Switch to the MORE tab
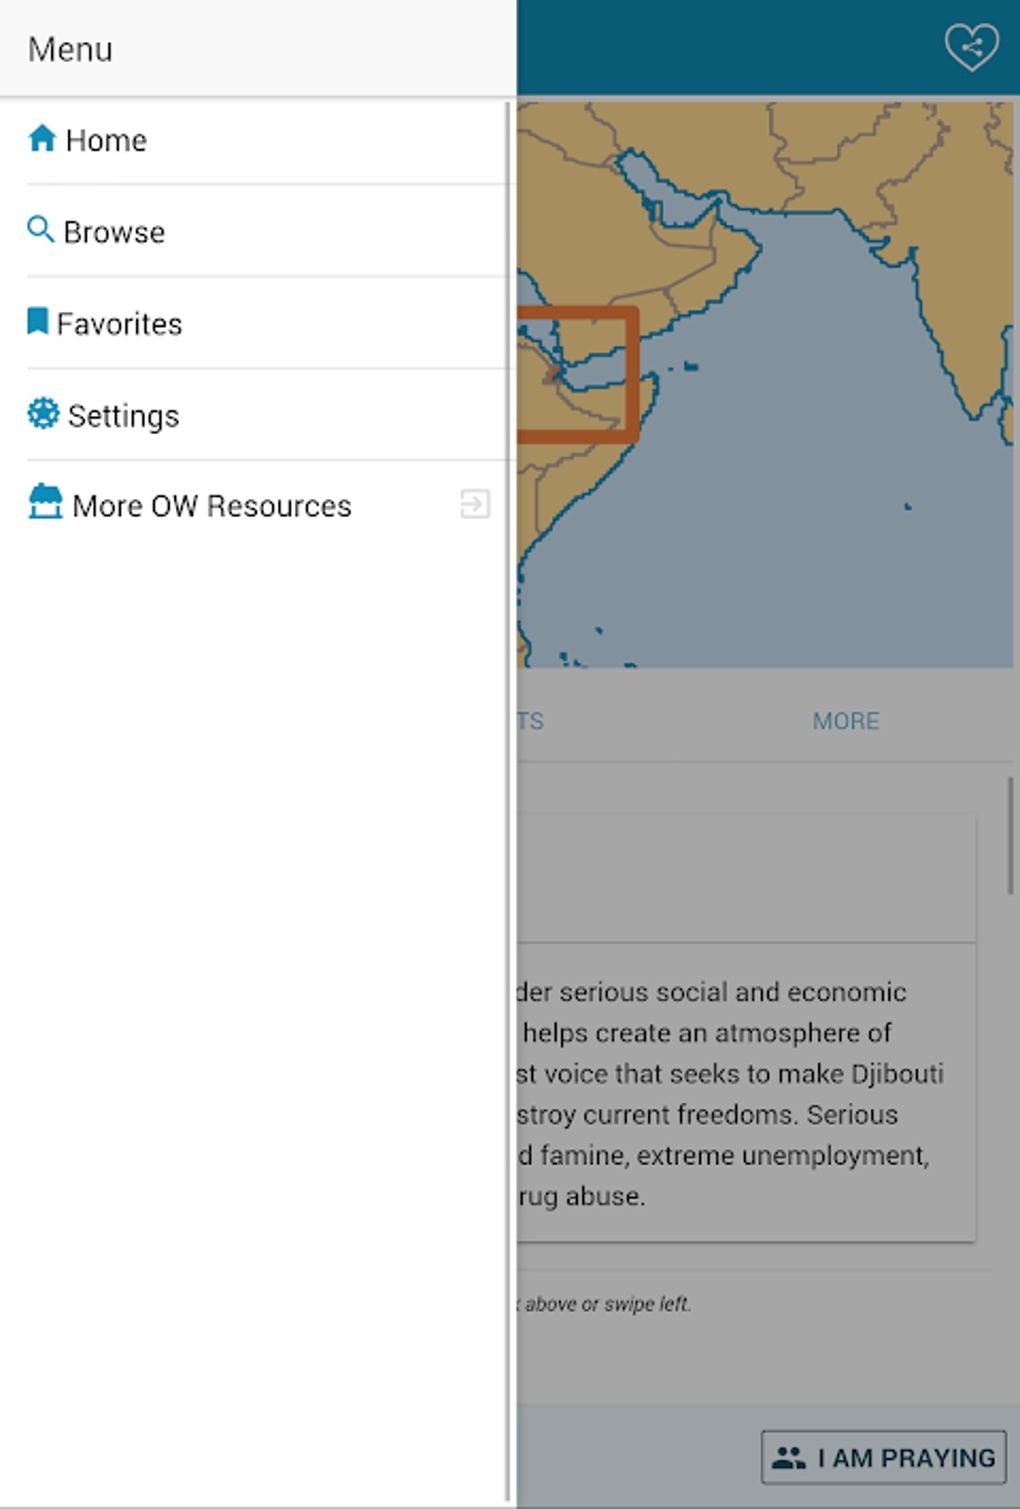 tap(846, 721)
